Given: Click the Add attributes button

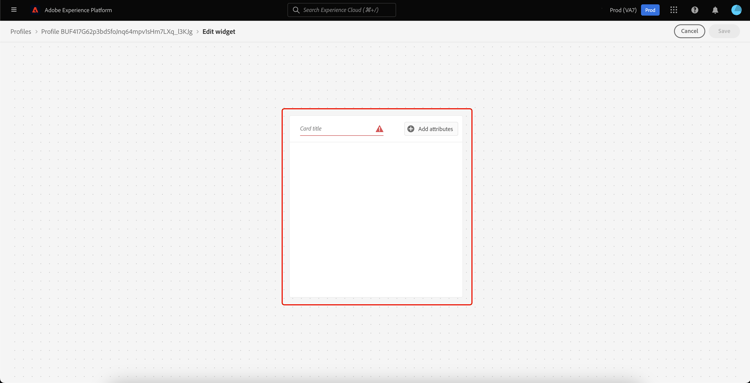Looking at the screenshot, I should [431, 129].
